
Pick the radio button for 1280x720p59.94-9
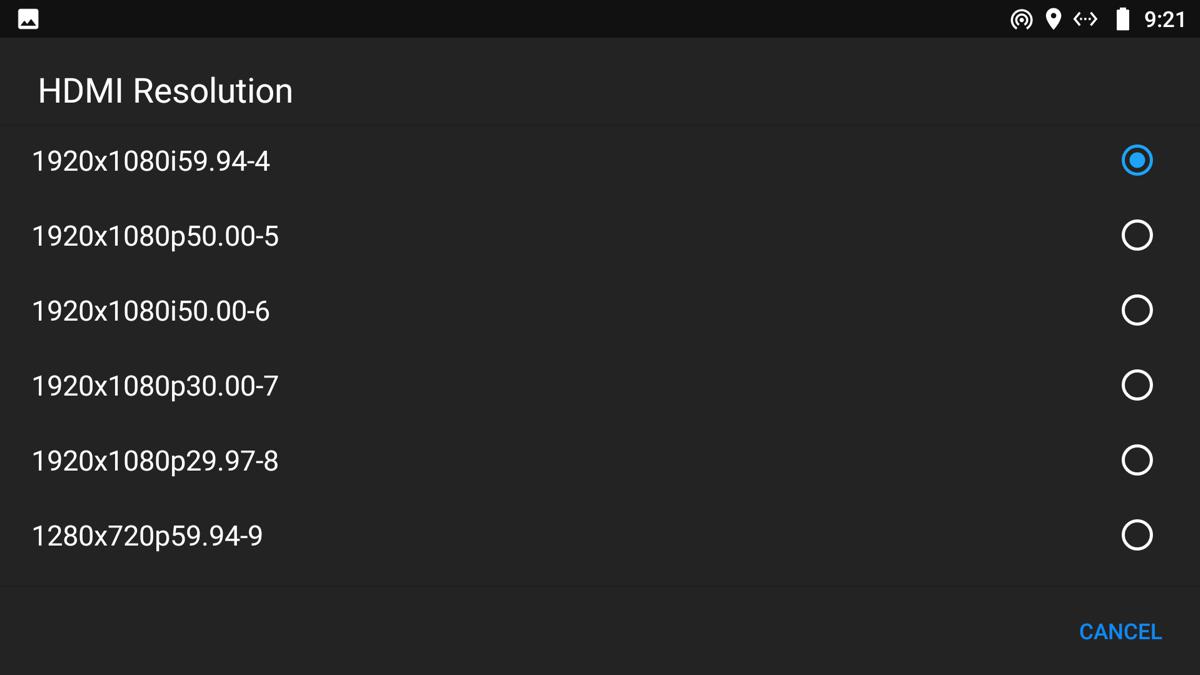pyautogui.click(x=1137, y=535)
